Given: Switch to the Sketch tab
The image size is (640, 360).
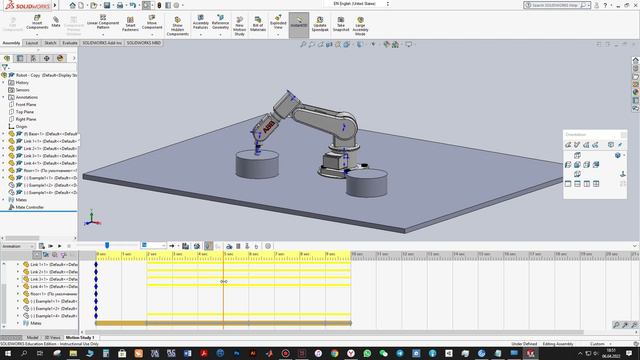Looking at the screenshot, I should click(x=50, y=43).
